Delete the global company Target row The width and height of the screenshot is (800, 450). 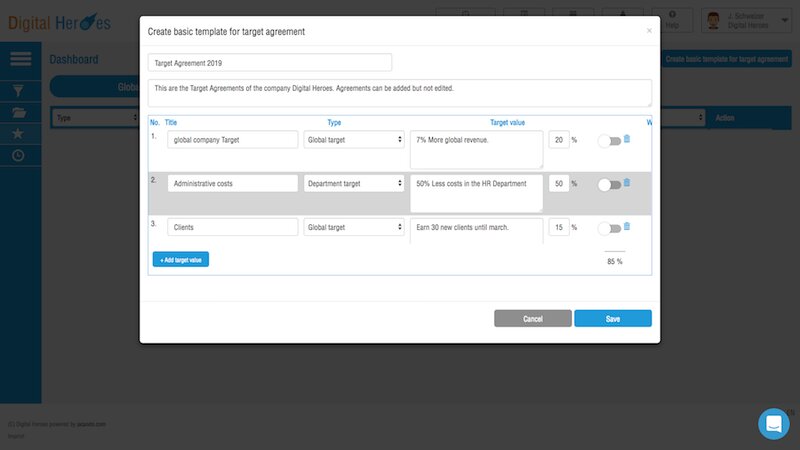click(x=627, y=139)
